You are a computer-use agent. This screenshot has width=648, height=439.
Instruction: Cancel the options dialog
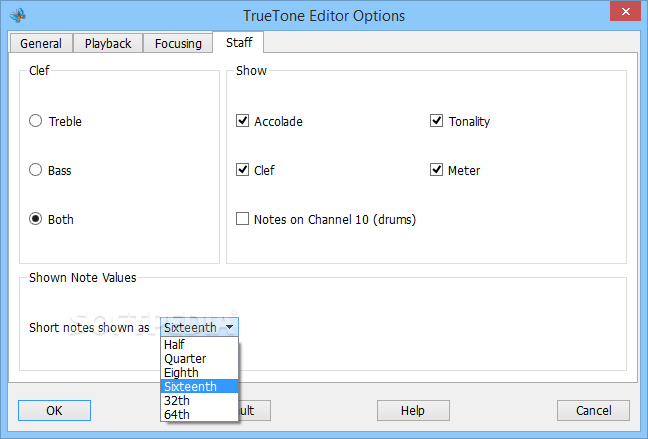593,410
